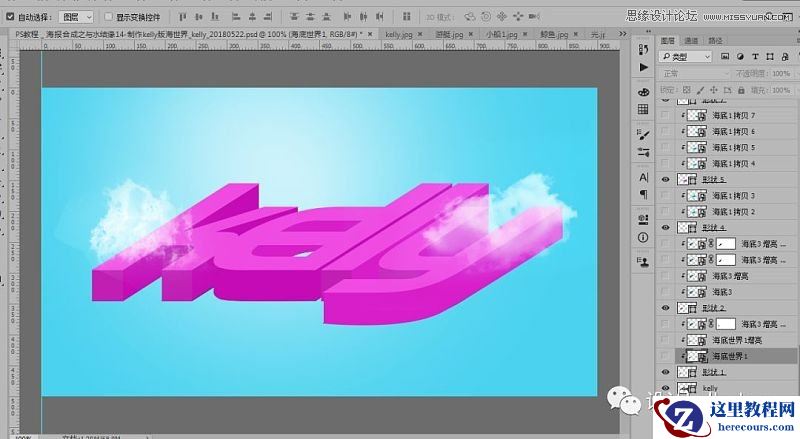Viewport: 800px width, 439px height.
Task: Filter layers by shape type
Action: 770,57
